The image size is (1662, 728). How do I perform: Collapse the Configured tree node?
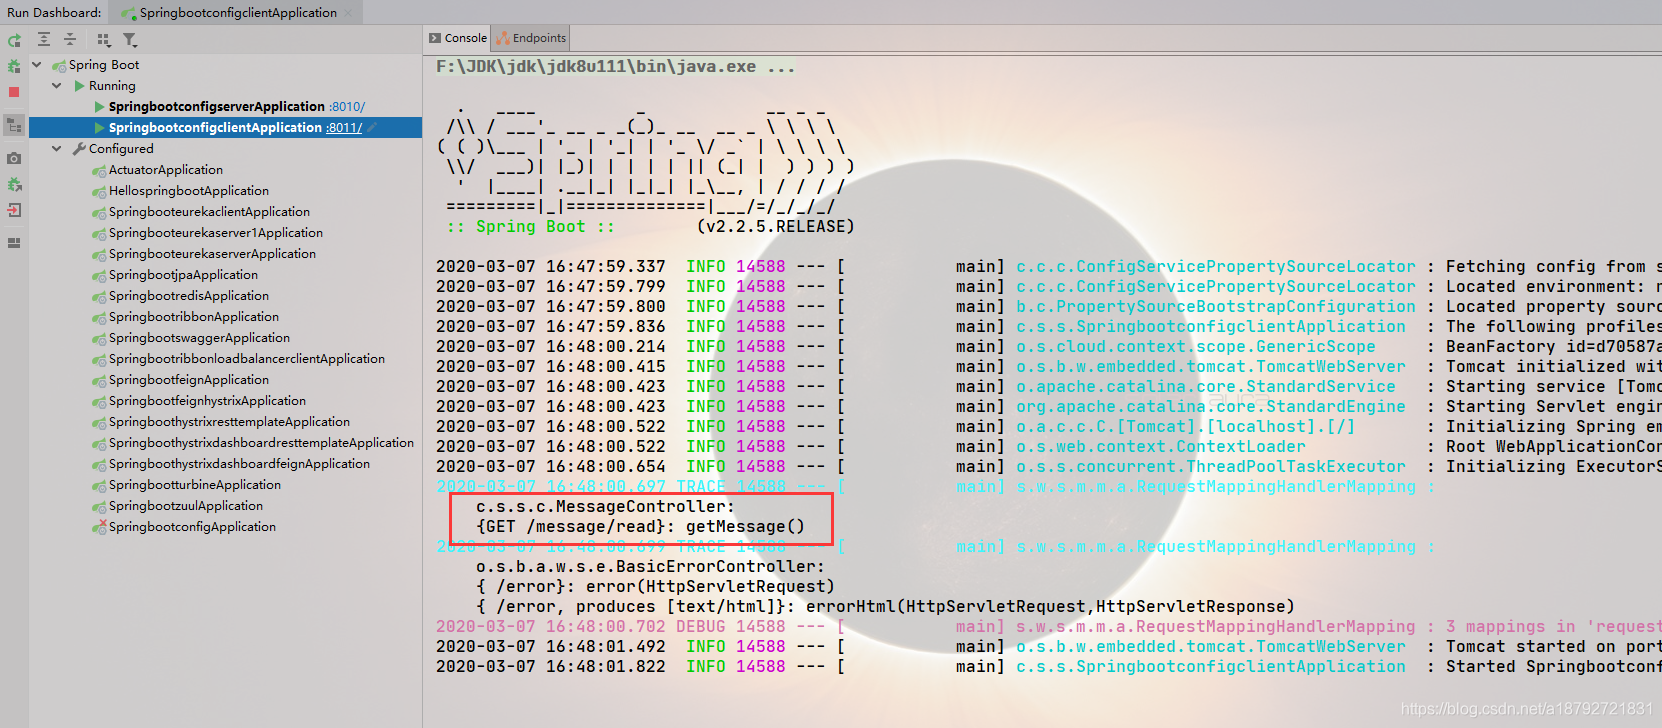point(57,149)
